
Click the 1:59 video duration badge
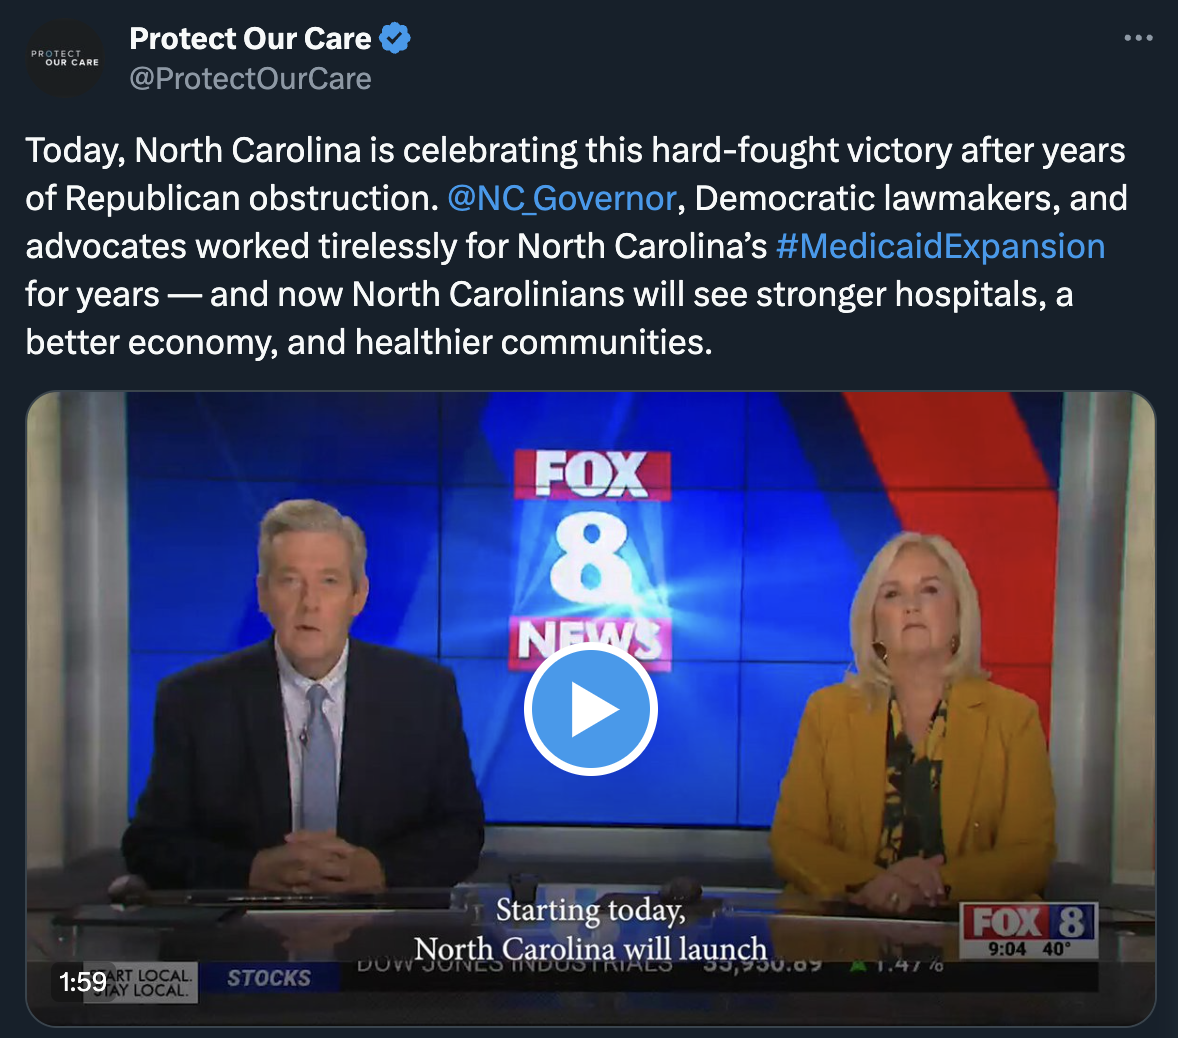pos(83,982)
